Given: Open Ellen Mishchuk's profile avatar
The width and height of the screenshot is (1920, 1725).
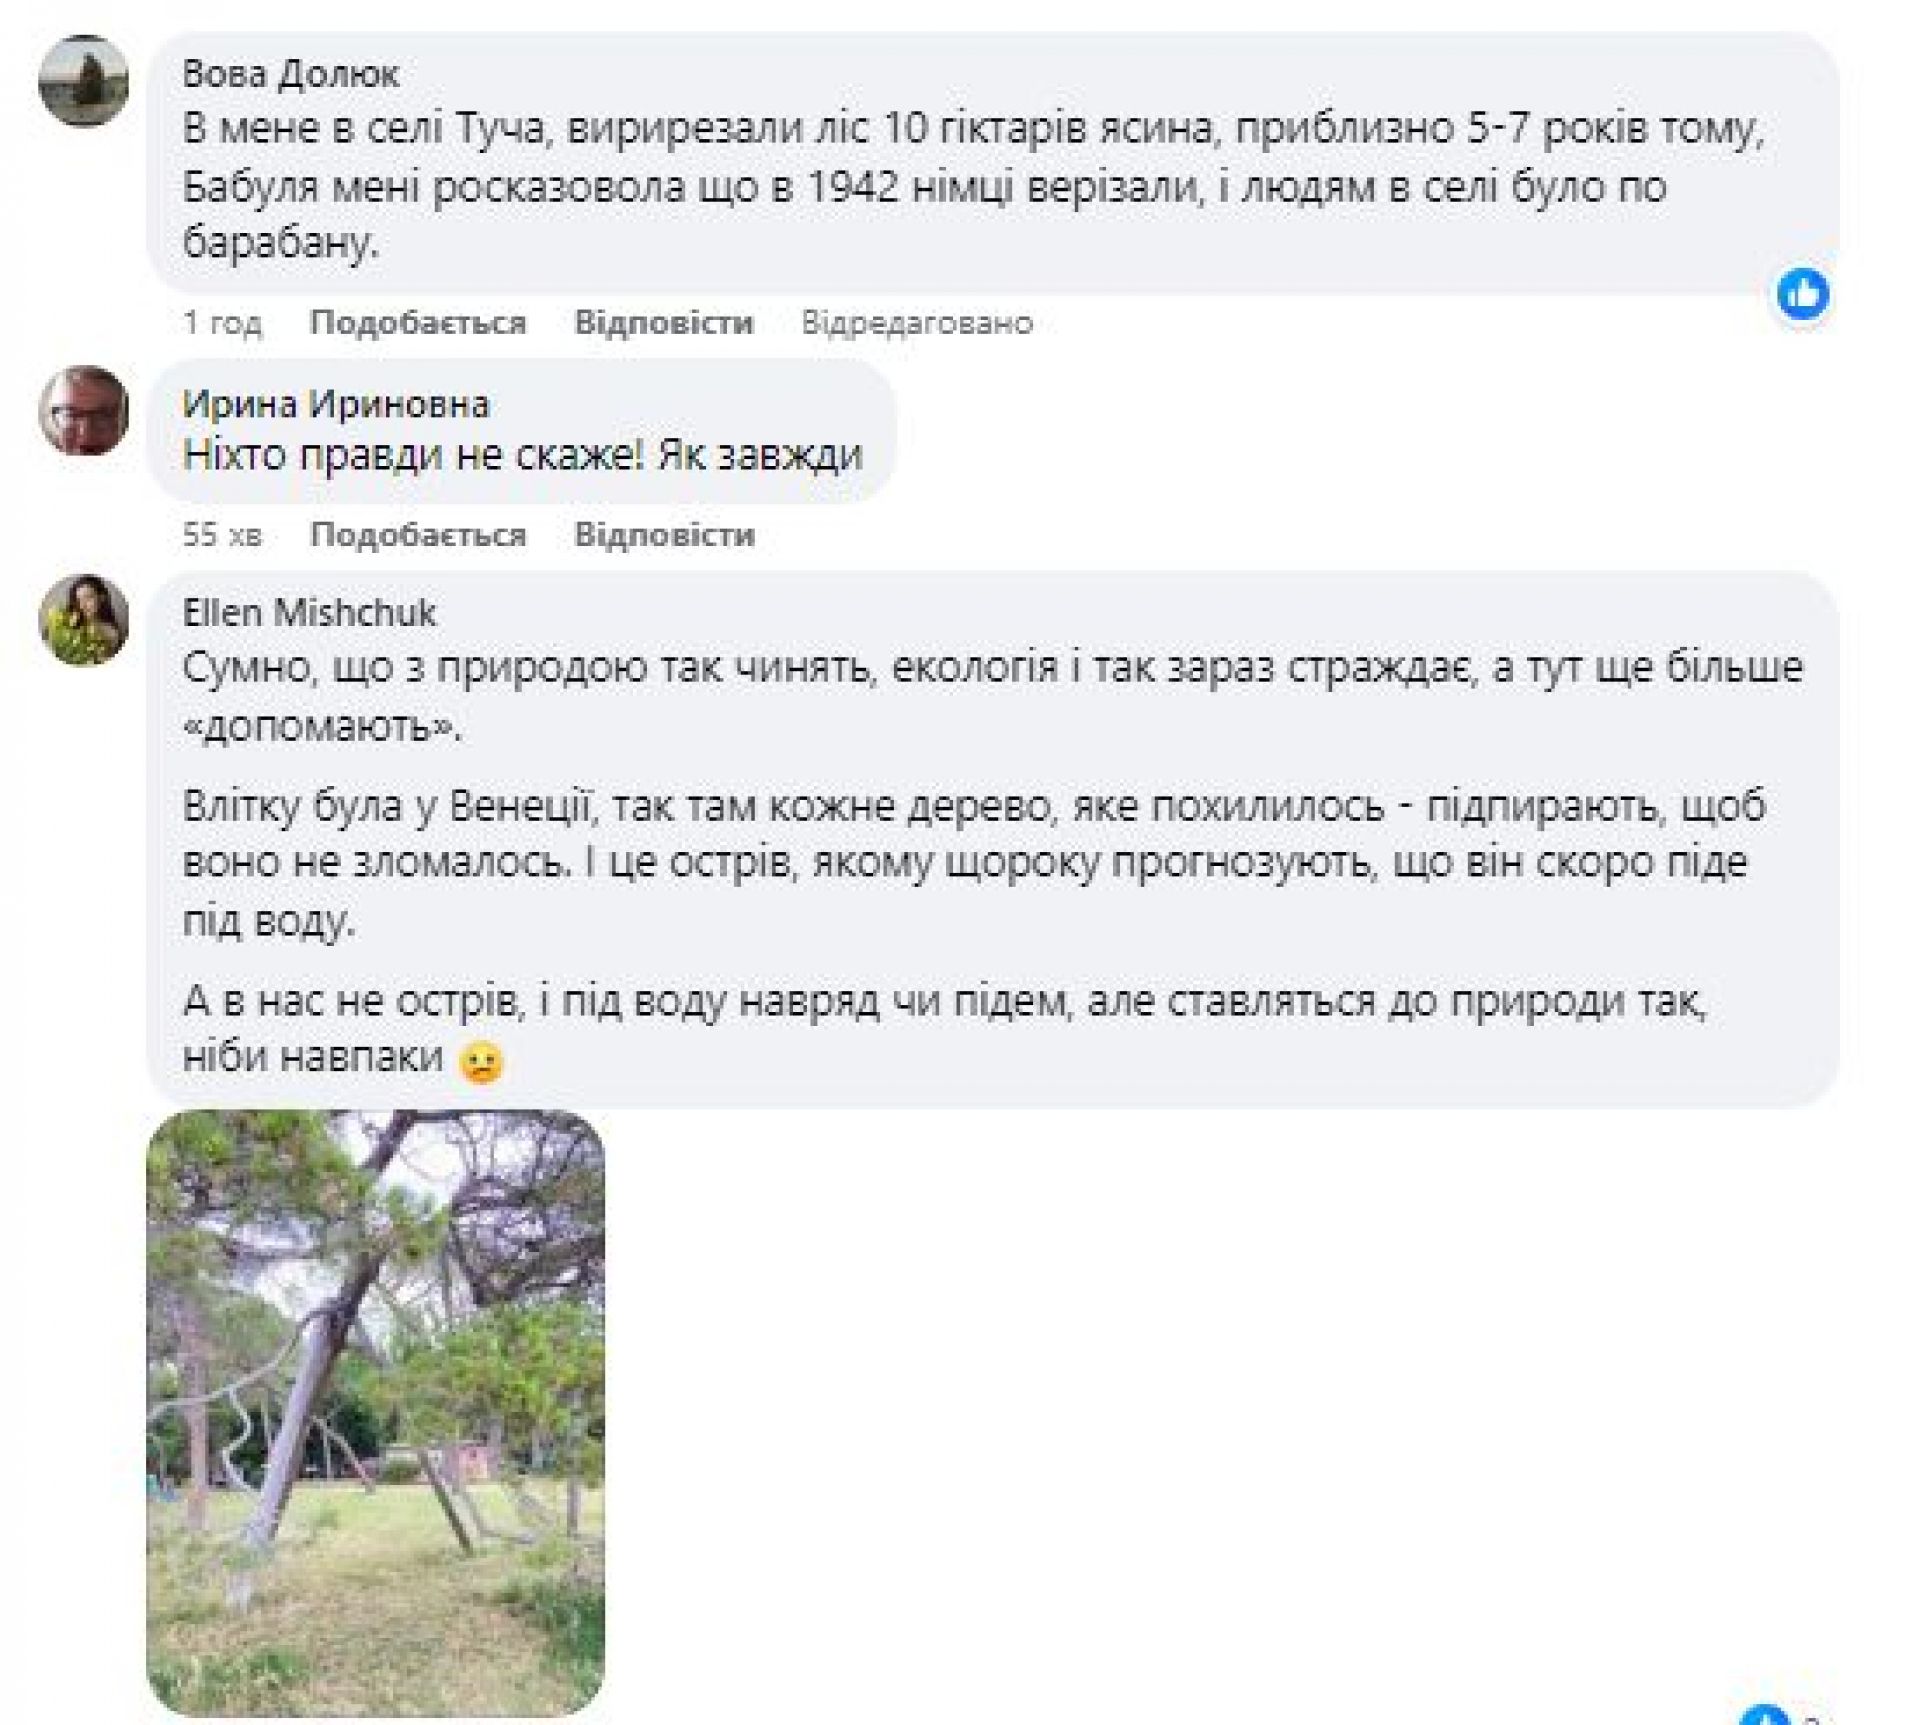Looking at the screenshot, I should click(x=83, y=620).
